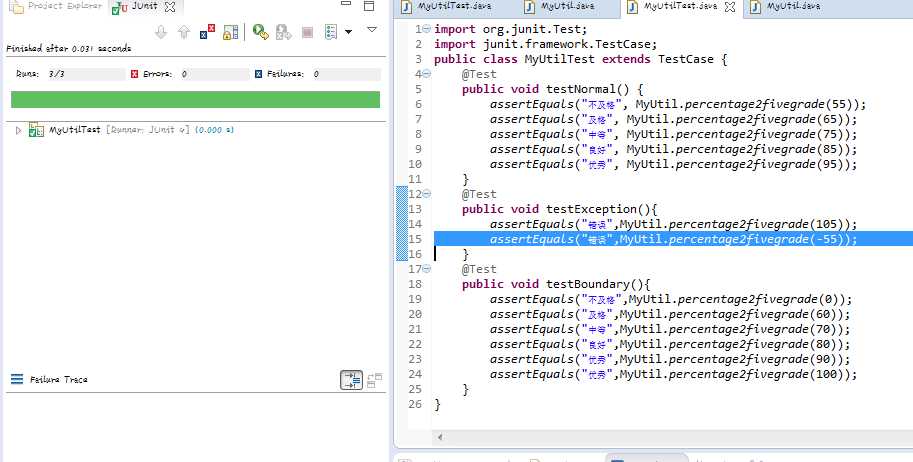This screenshot has width=913, height=462.
Task: Click the Compare Actual With Expected icon
Action: (375, 380)
